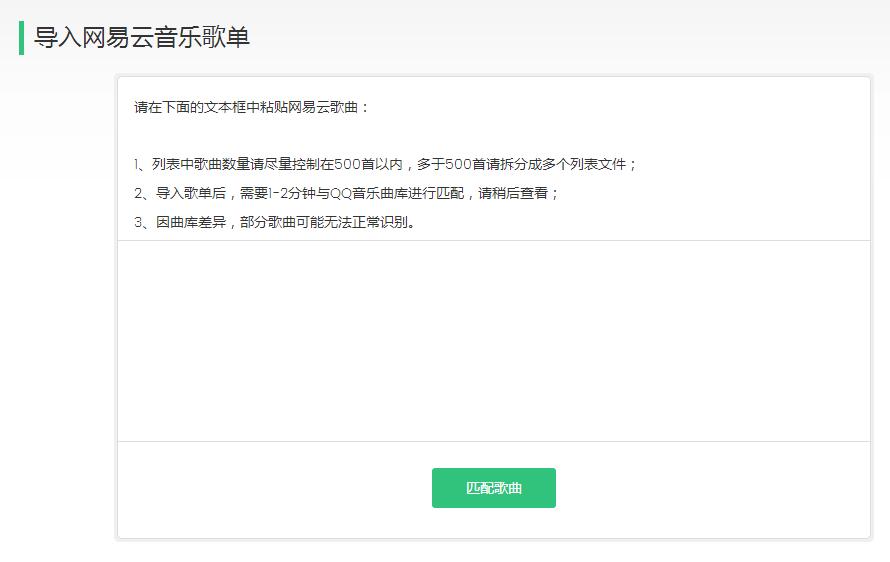
Task: Click the 导入网易云音乐歌单 page heading
Action: 141,38
